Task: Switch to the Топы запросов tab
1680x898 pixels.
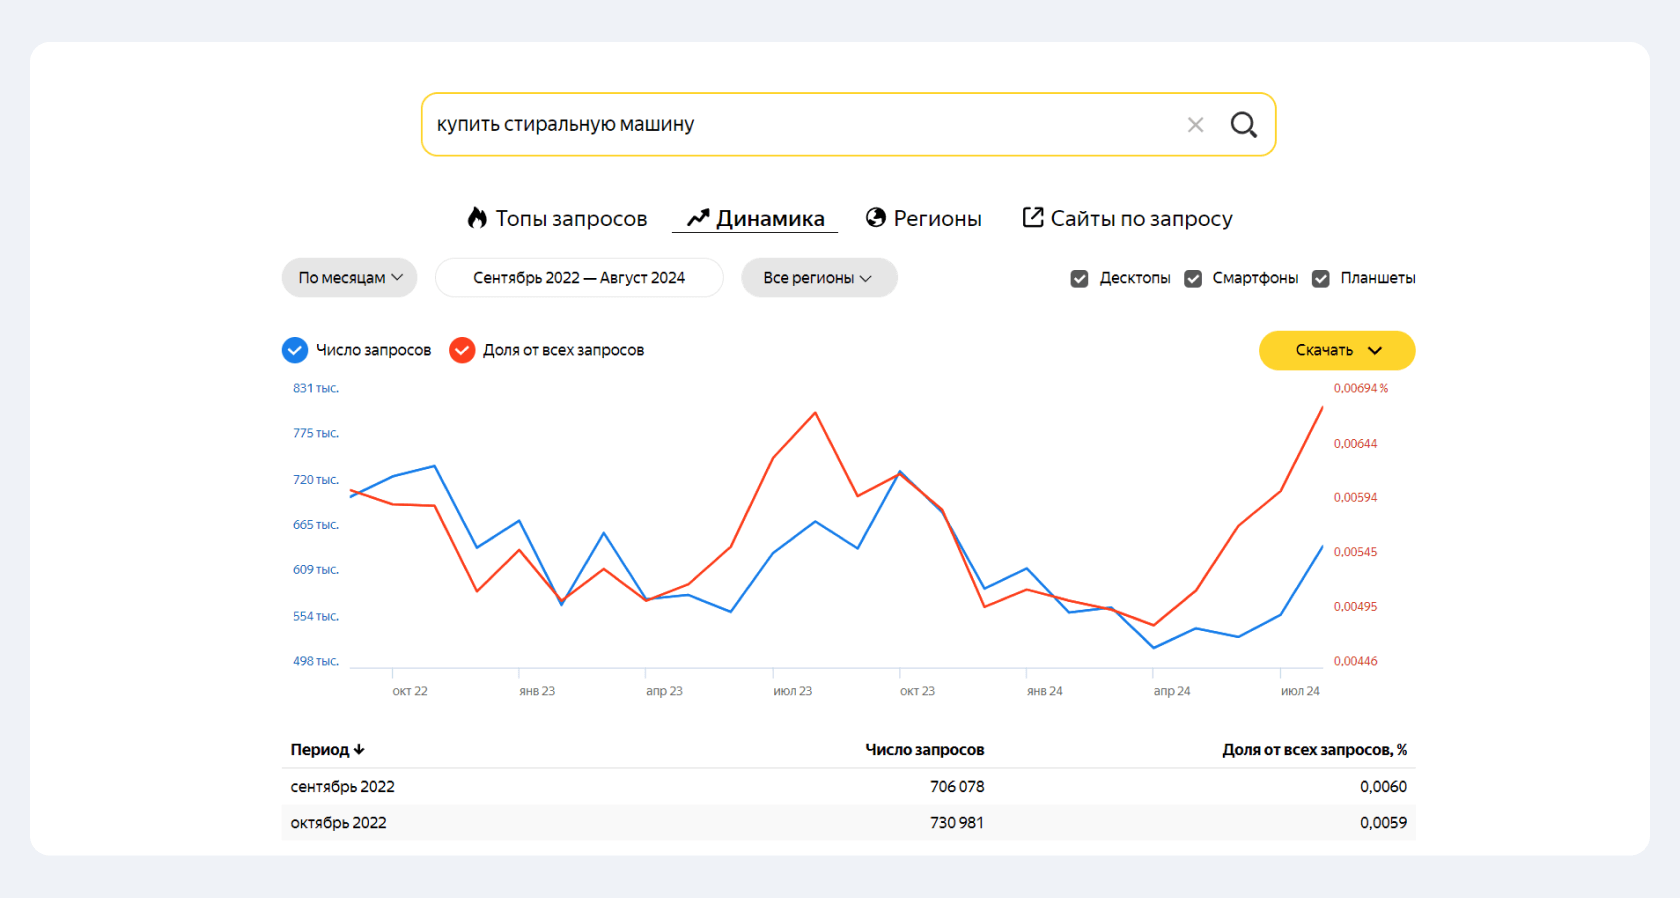Action: 571,219
